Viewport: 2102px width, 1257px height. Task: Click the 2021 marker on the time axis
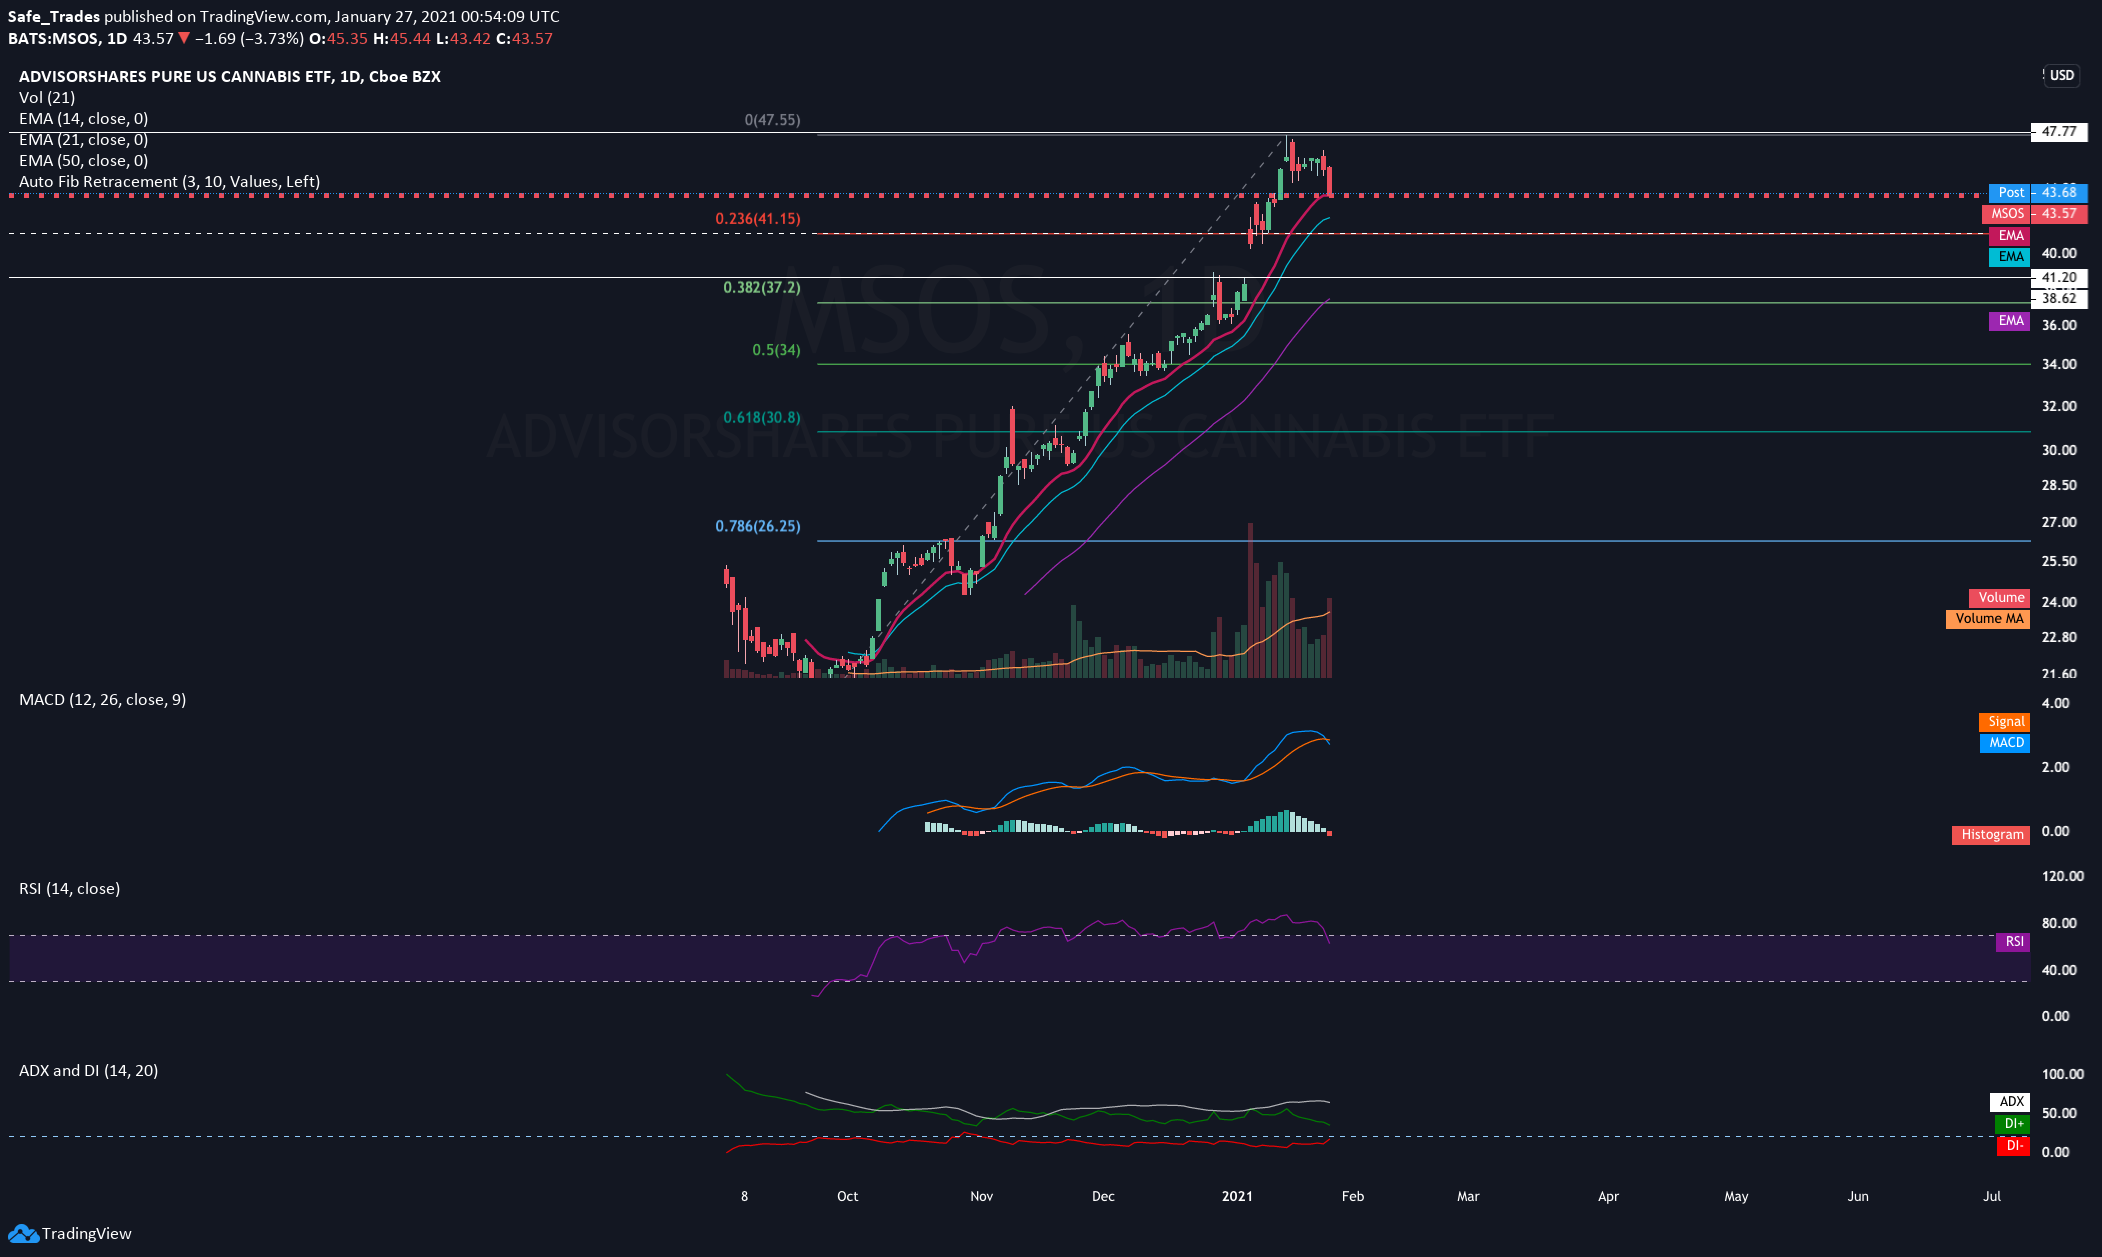[1237, 1197]
